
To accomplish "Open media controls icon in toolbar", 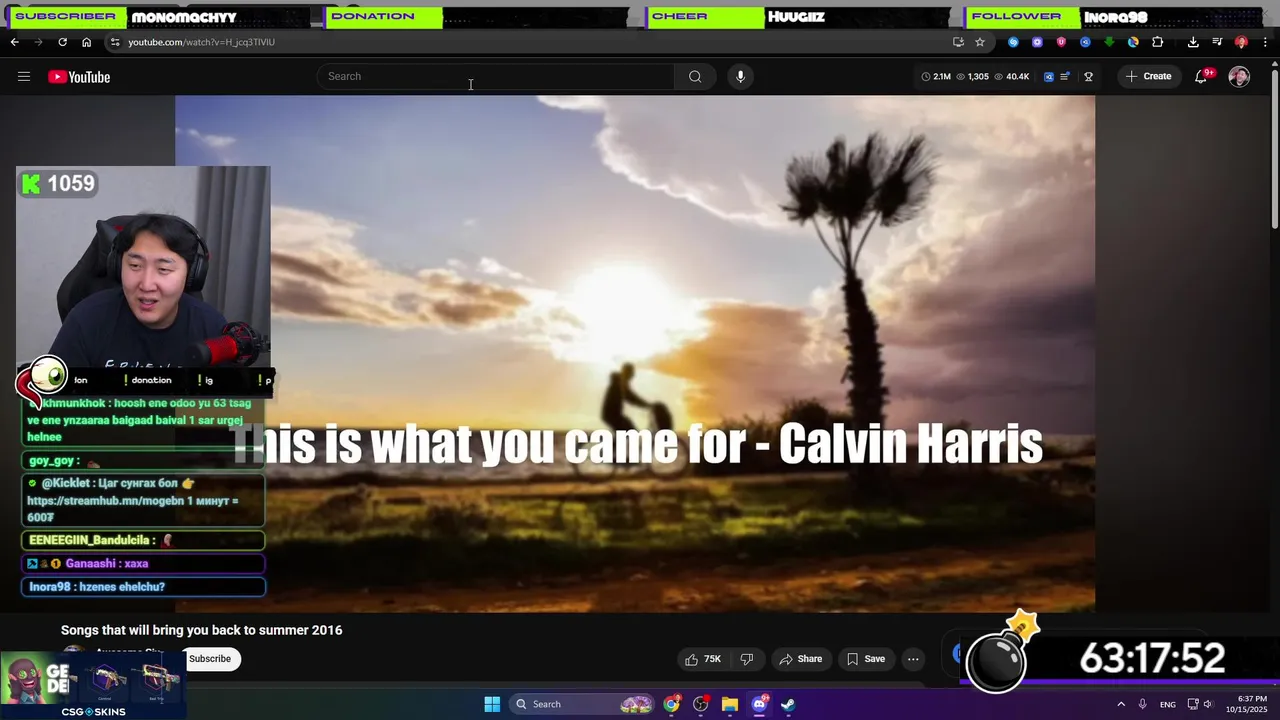I will (x=1217, y=42).
